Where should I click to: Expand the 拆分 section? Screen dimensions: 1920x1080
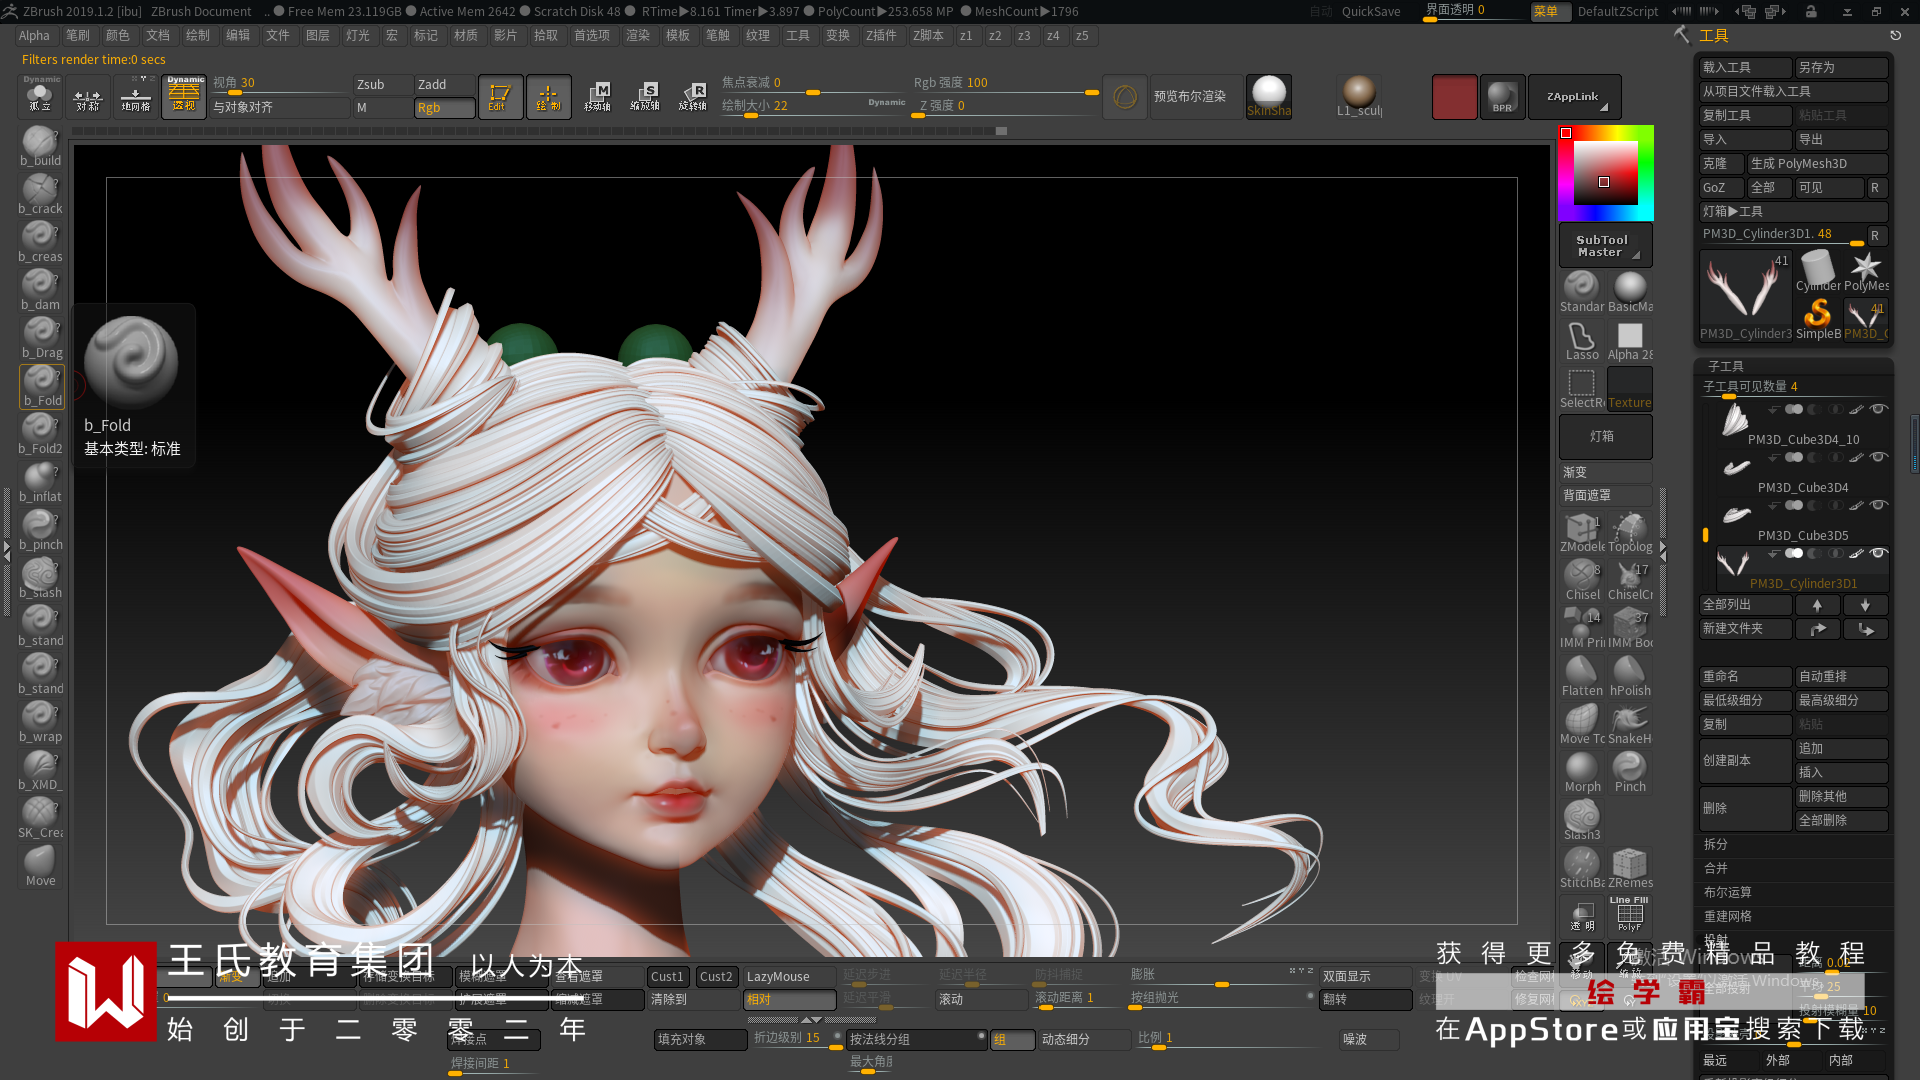coord(1716,844)
